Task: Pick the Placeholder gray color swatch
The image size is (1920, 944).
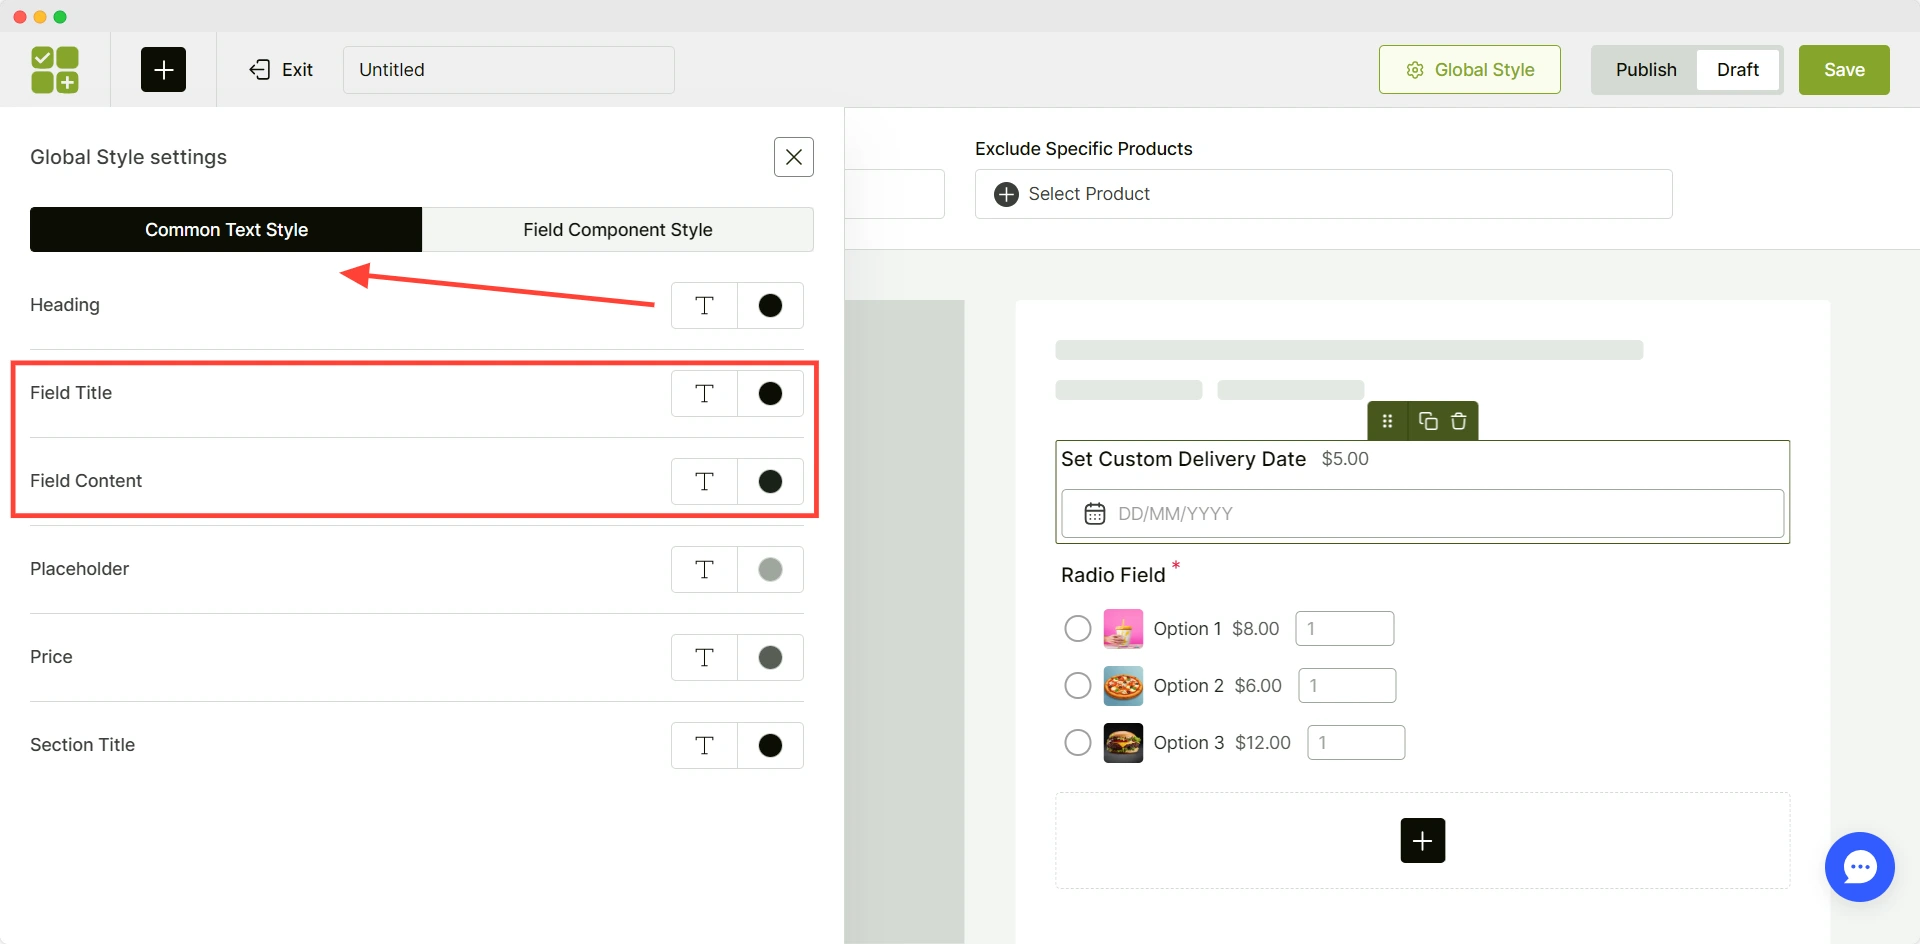Action: click(770, 570)
